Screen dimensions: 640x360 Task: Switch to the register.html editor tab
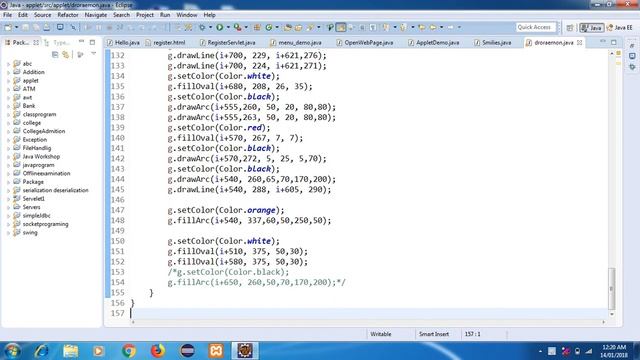click(x=165, y=42)
